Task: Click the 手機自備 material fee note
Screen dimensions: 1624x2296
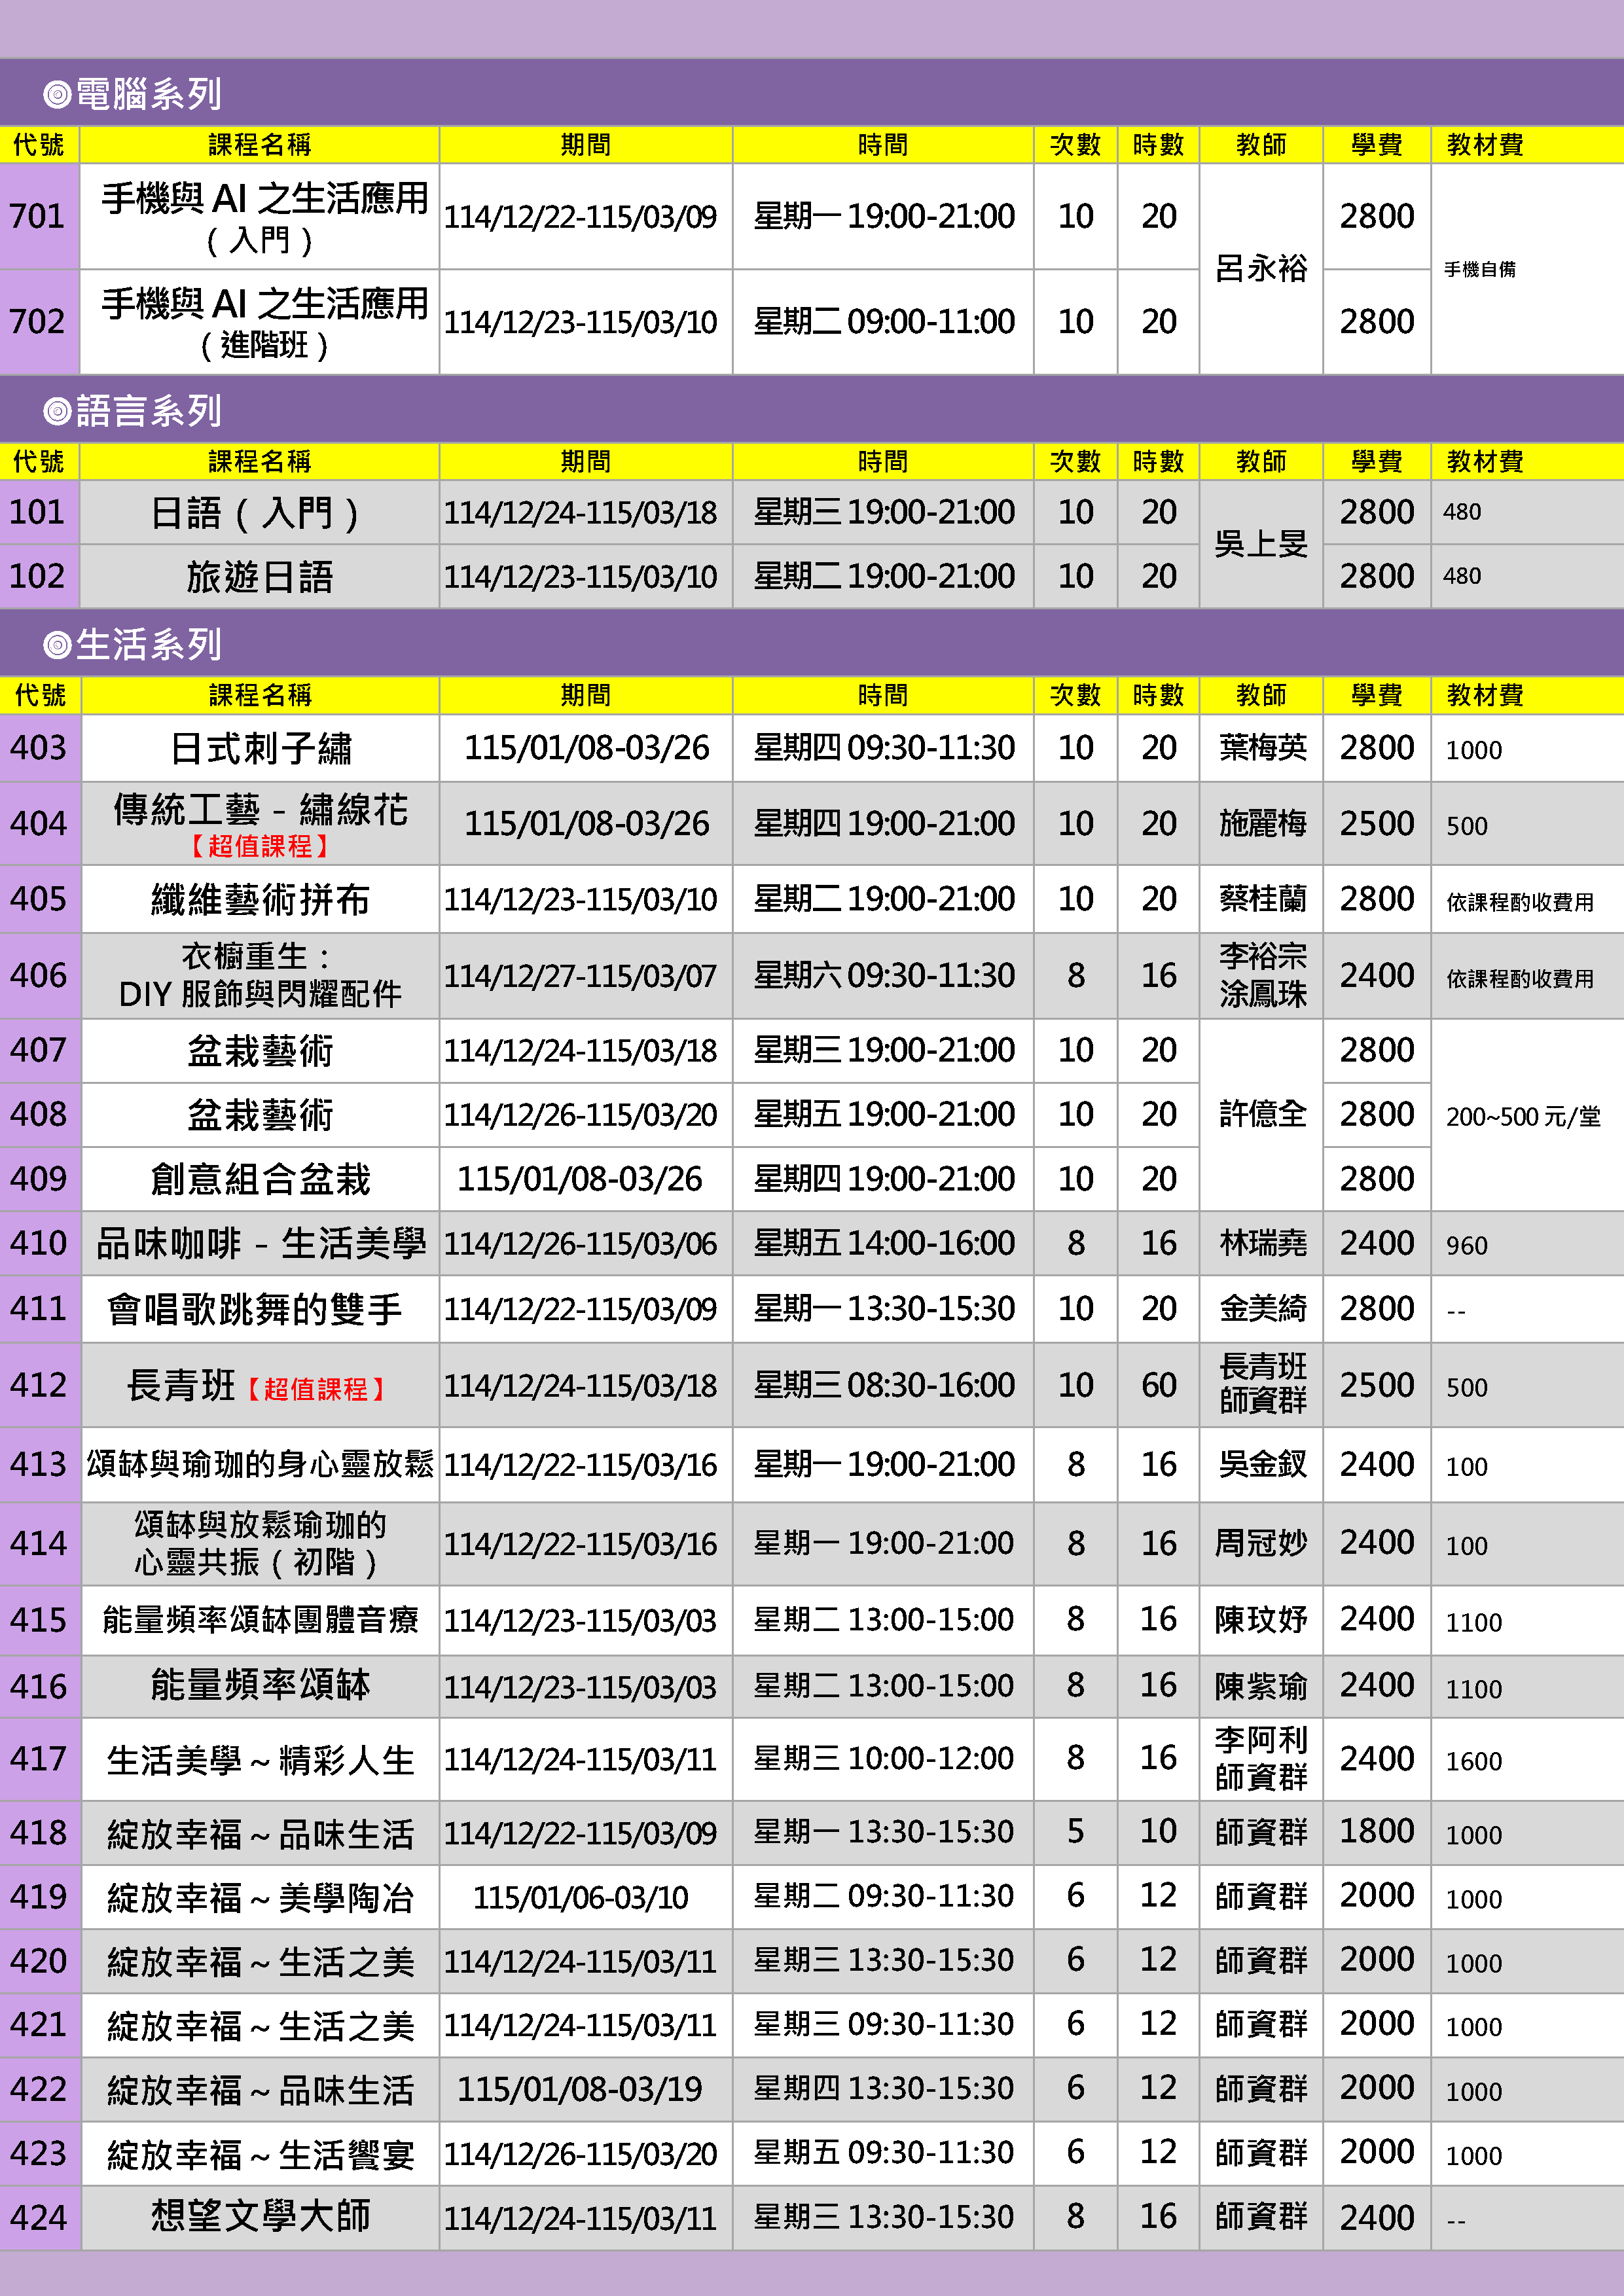Action: [x=1479, y=269]
